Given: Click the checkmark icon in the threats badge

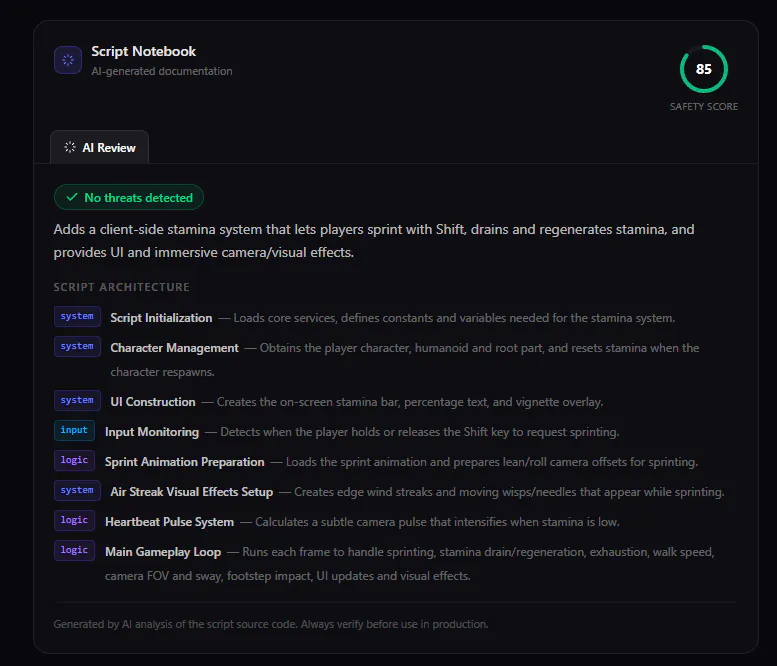Looking at the screenshot, I should pos(72,197).
